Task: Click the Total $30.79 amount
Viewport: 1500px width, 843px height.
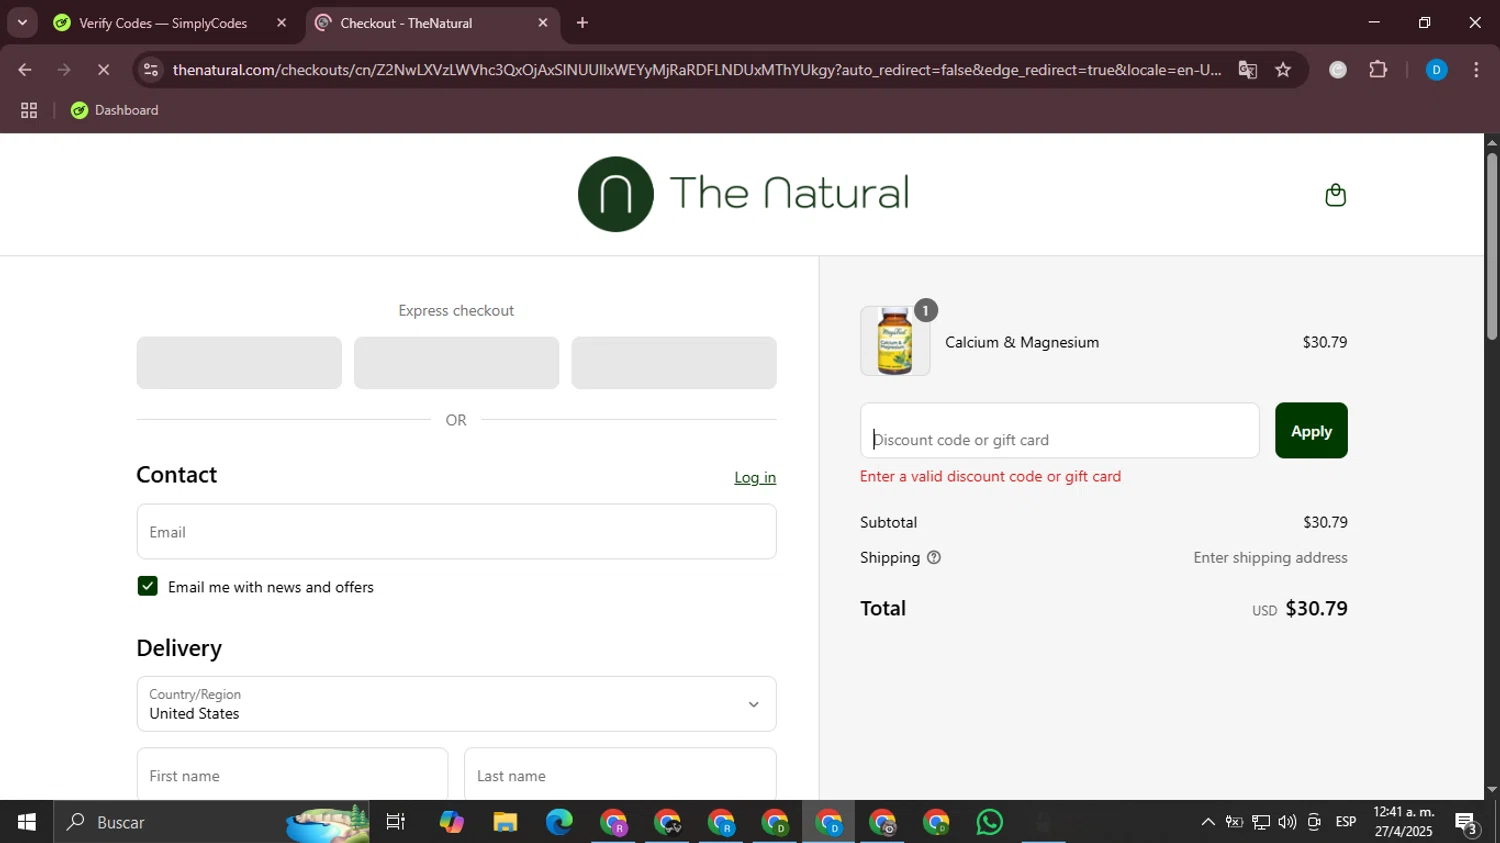Action: point(1316,608)
